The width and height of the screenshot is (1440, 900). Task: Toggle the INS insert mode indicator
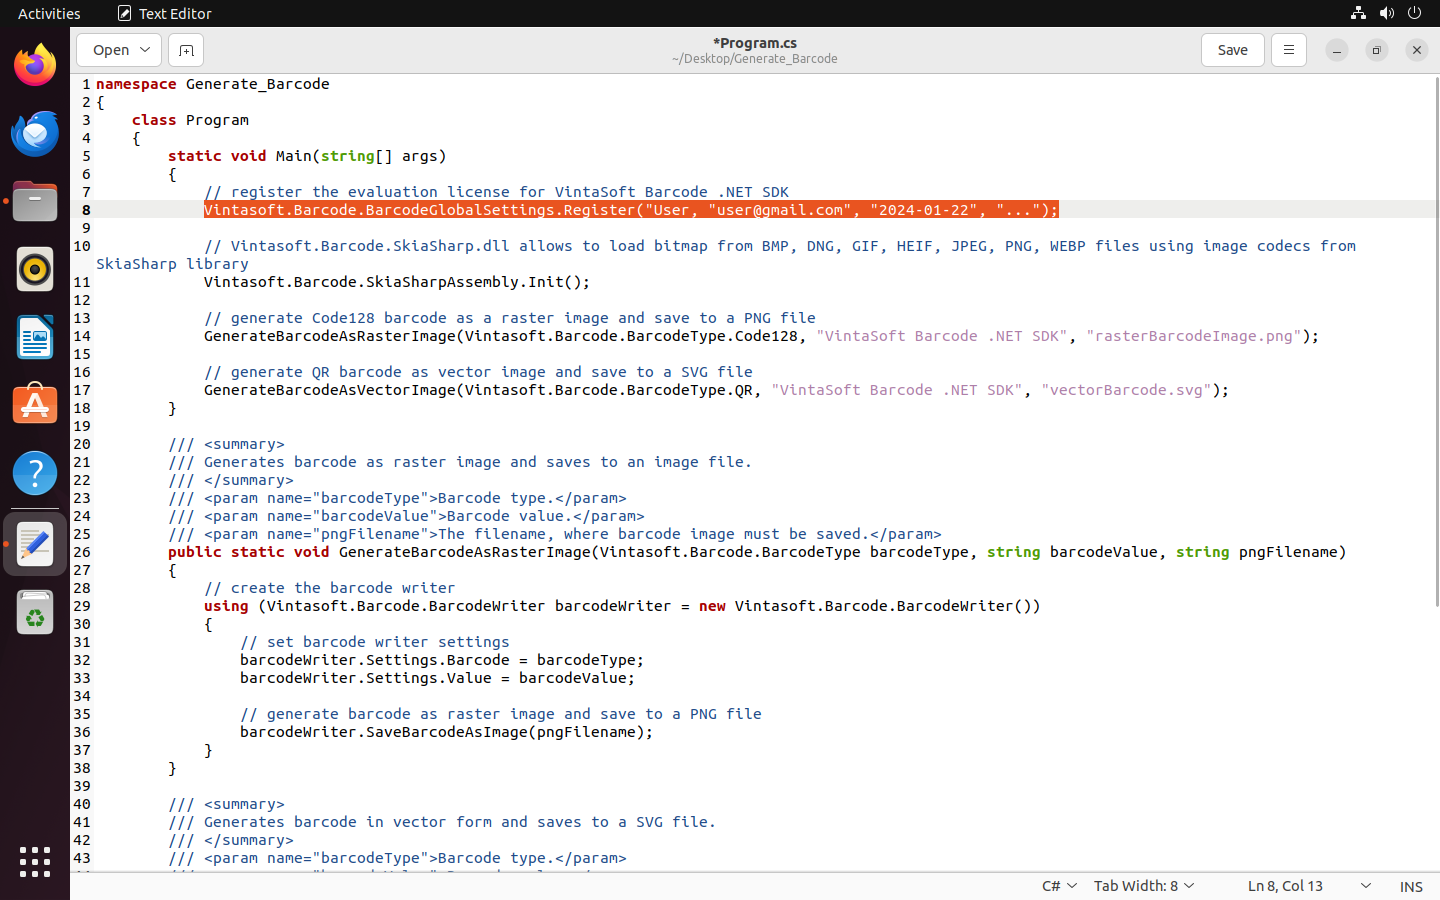point(1411,887)
